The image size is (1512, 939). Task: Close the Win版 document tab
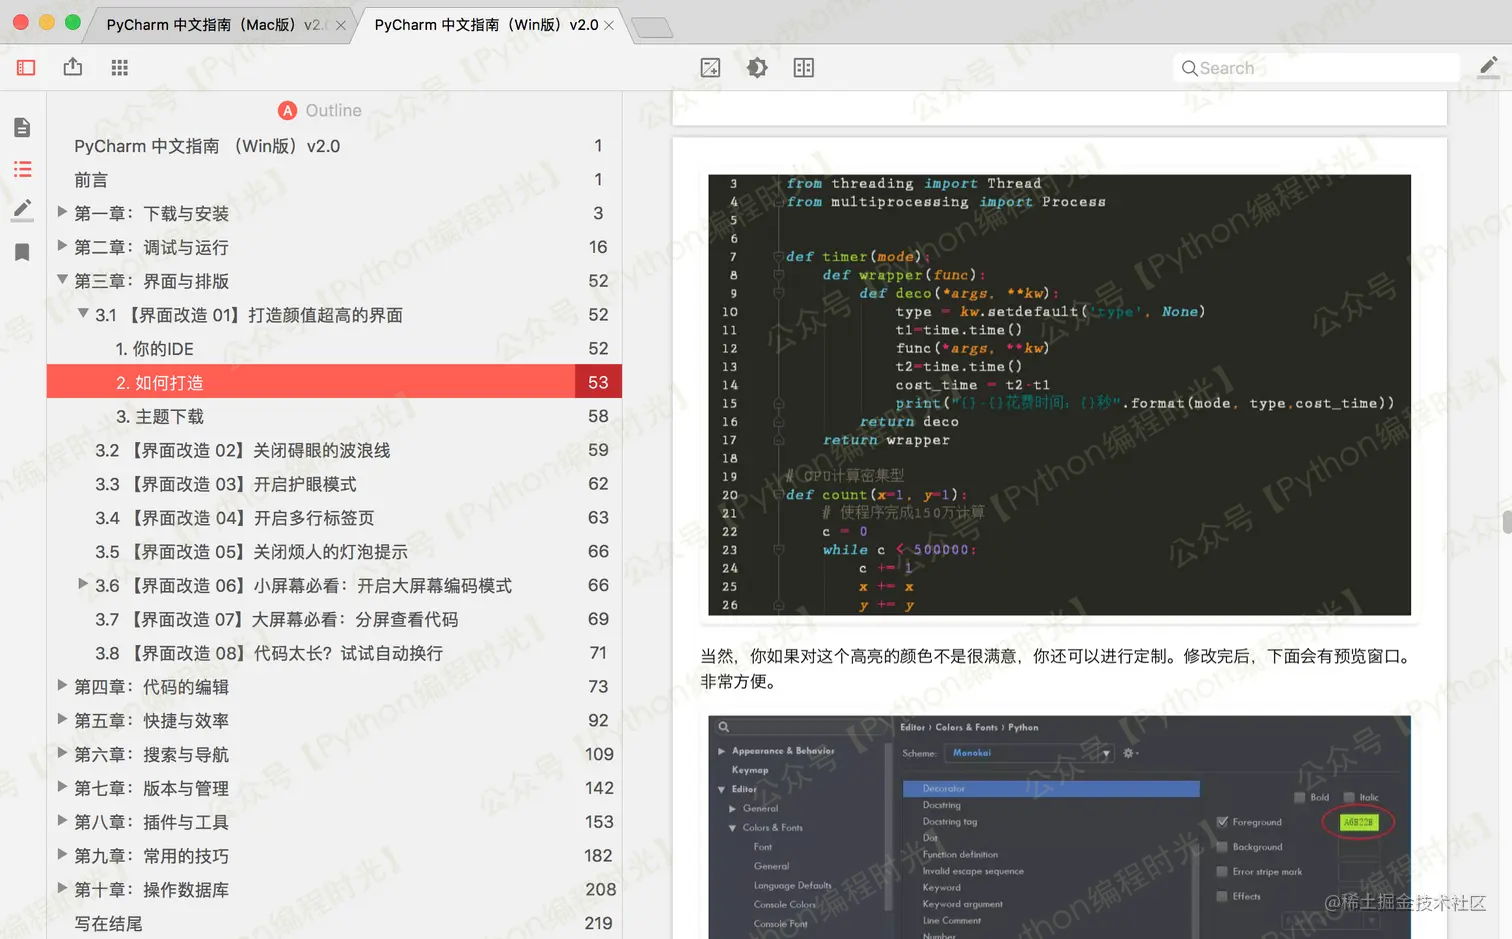609,25
